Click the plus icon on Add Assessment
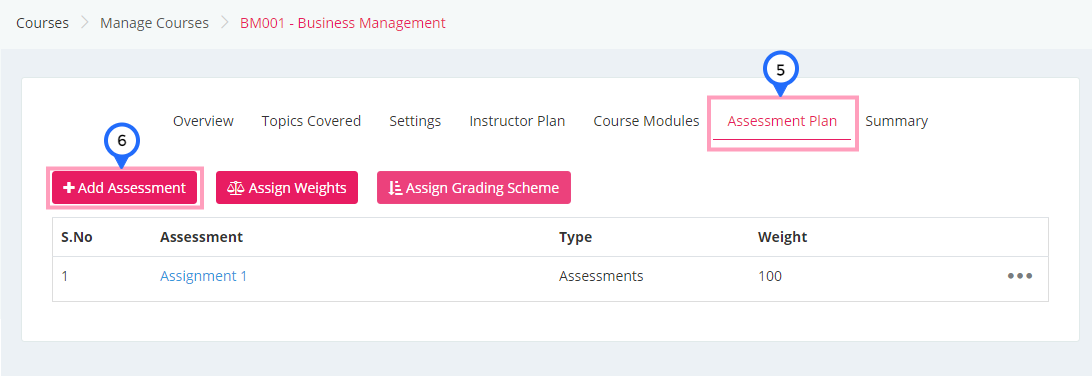Screen dimensions: 1092x376 pos(69,188)
